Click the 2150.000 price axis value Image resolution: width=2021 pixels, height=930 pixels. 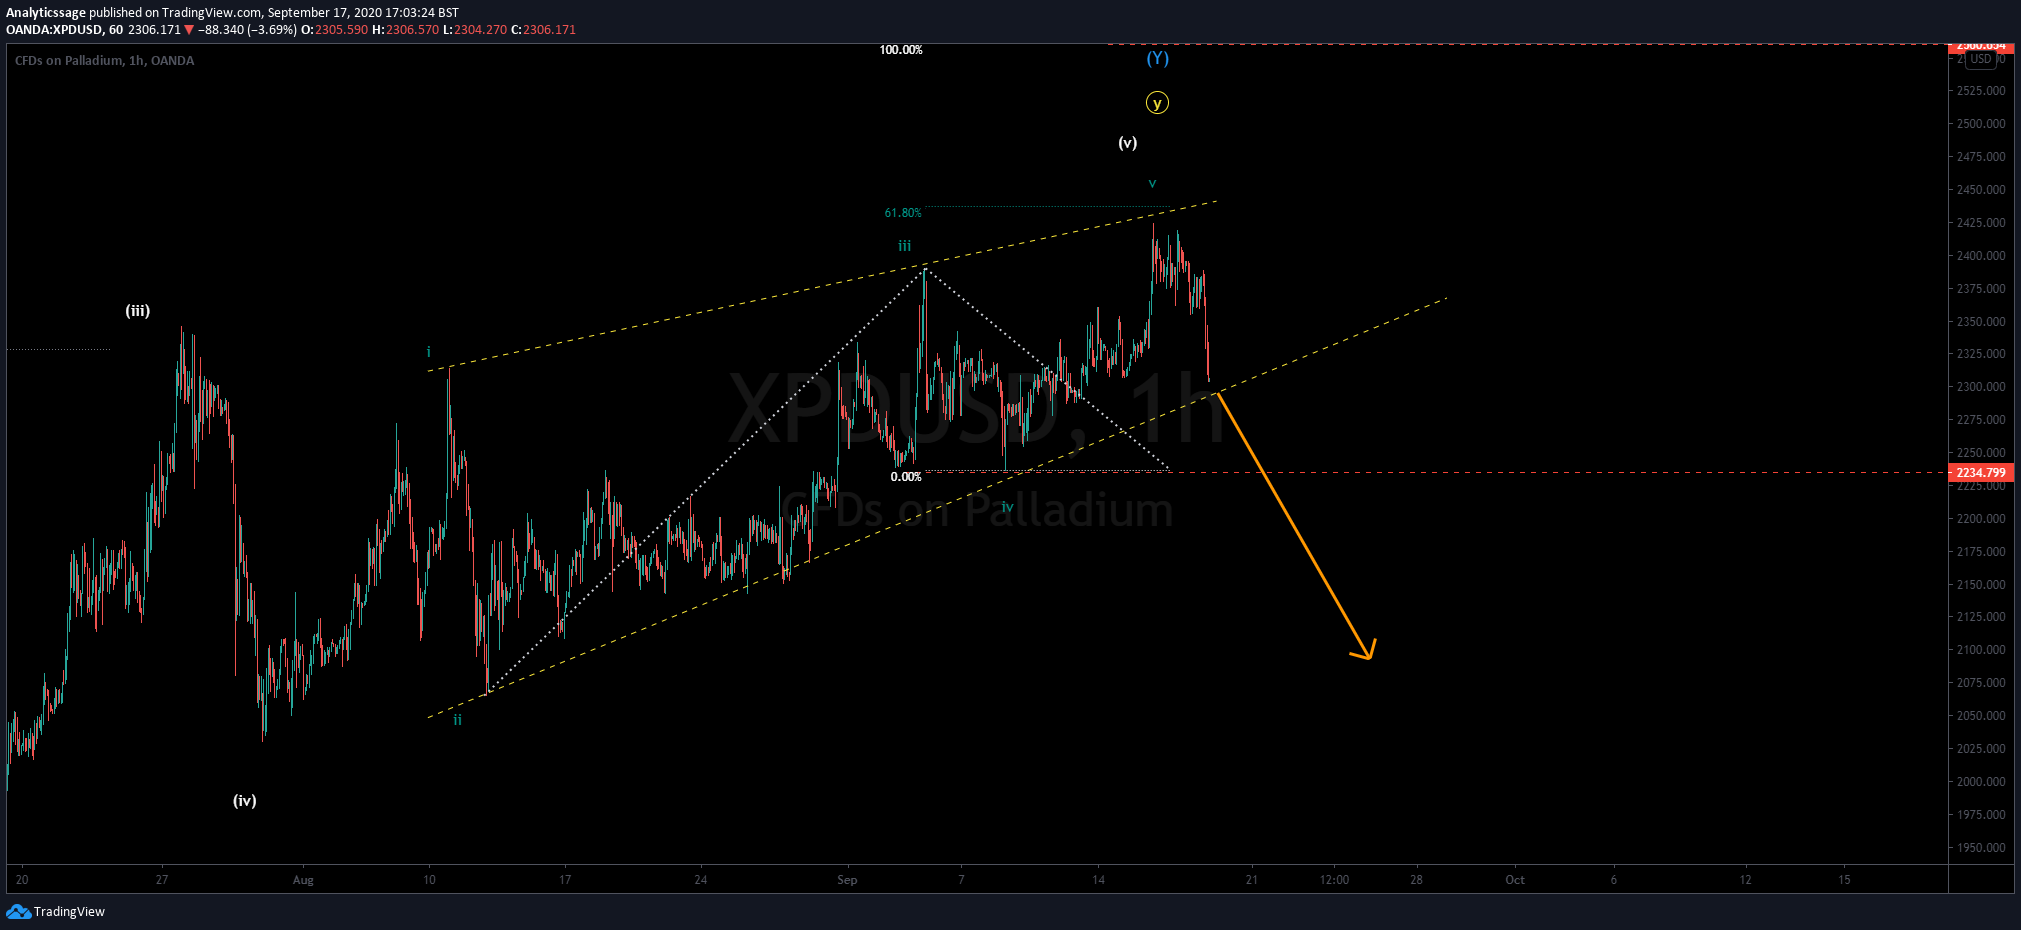point(1981,585)
